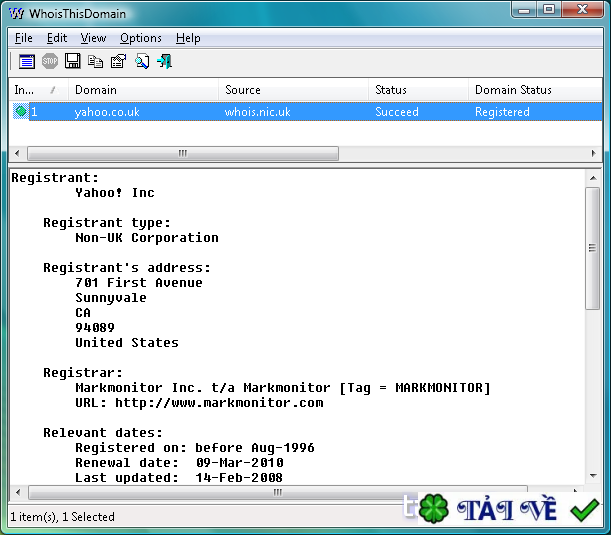Click the green status icon beside yahoo.co.uk

tap(20, 112)
